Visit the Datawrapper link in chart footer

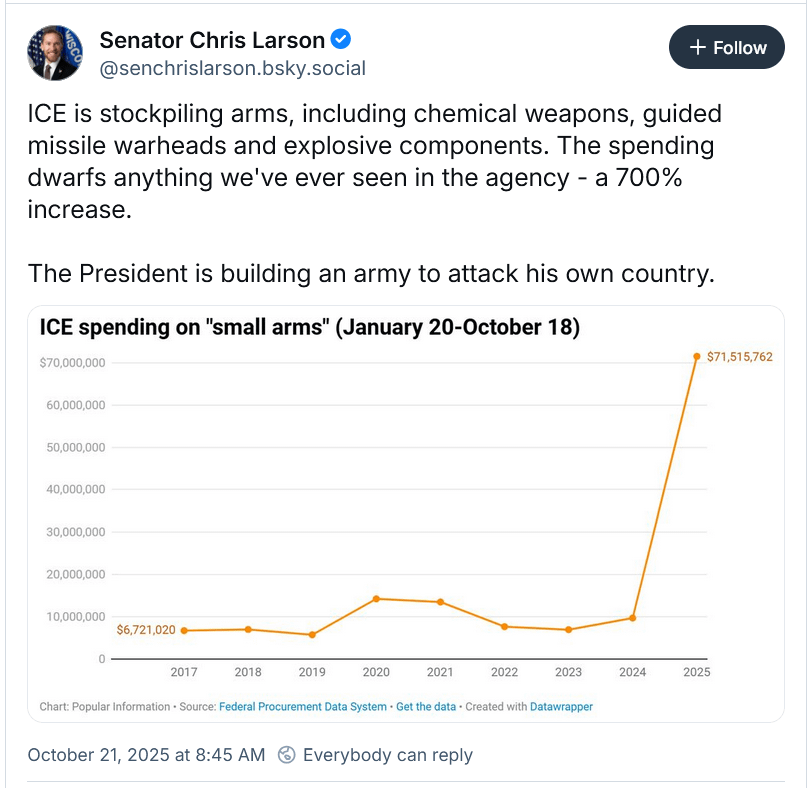[x=560, y=707]
